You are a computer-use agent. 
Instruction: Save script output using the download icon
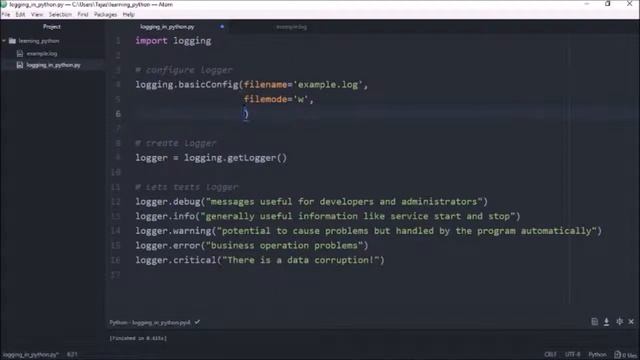coord(607,322)
